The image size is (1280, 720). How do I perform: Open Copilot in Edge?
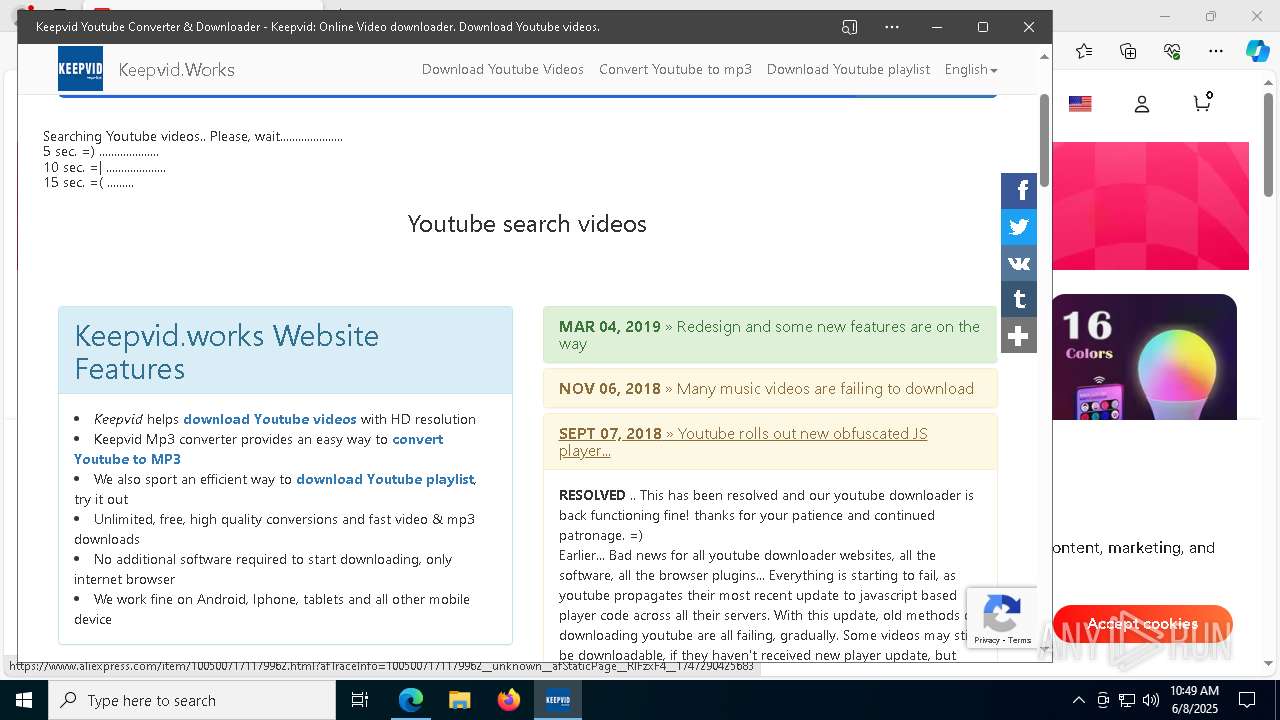(x=1257, y=51)
